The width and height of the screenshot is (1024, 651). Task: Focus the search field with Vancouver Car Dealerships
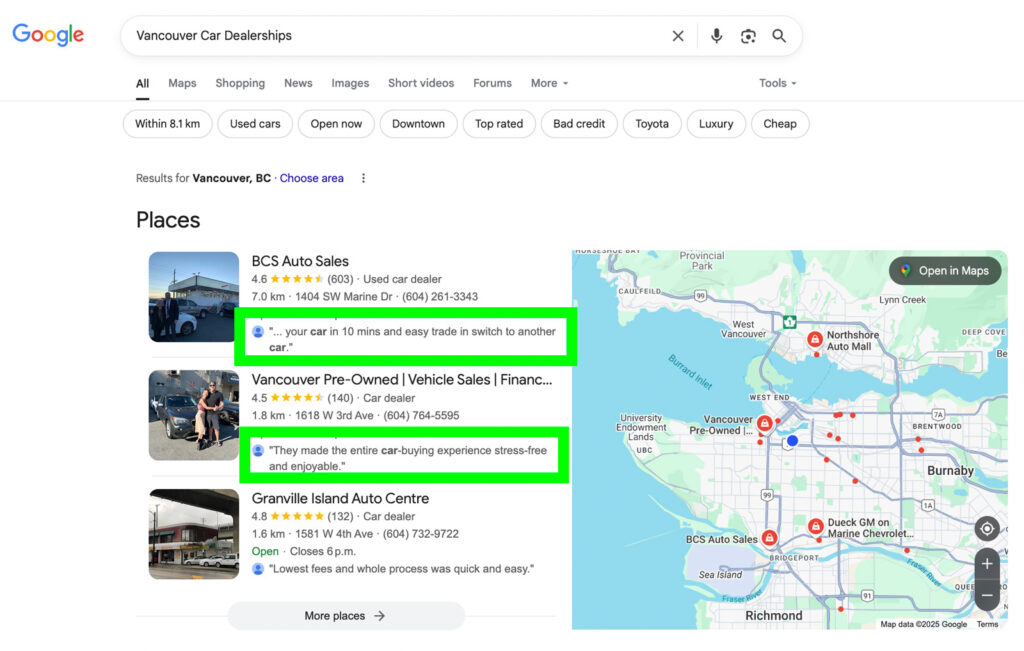pos(398,36)
